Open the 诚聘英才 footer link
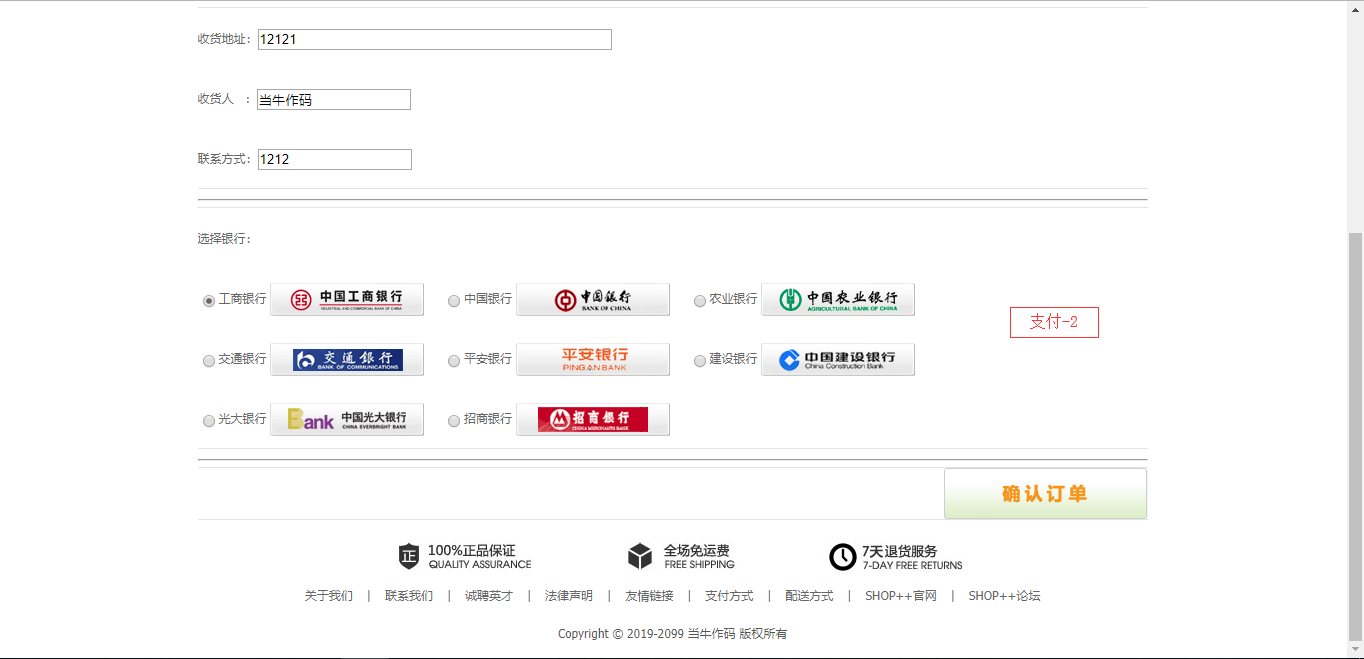Viewport: 1364px width, 659px height. [x=489, y=596]
